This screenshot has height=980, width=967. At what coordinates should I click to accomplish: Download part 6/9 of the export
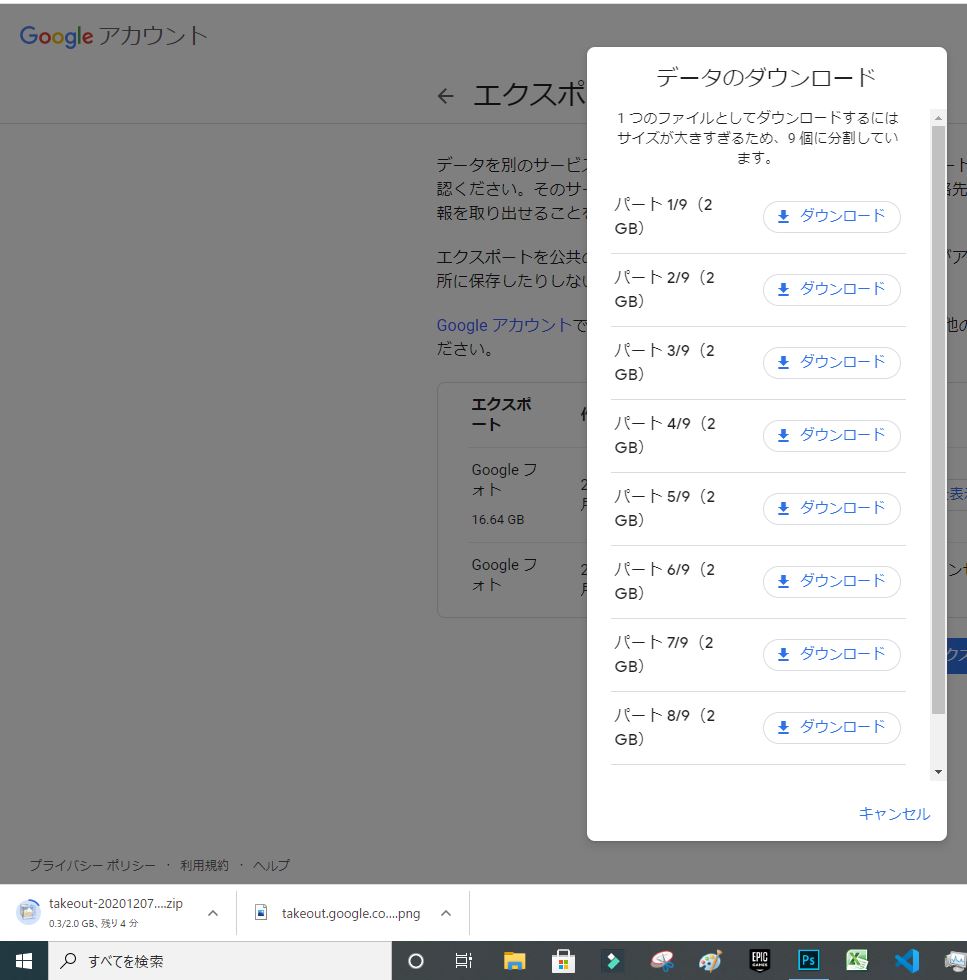(831, 581)
